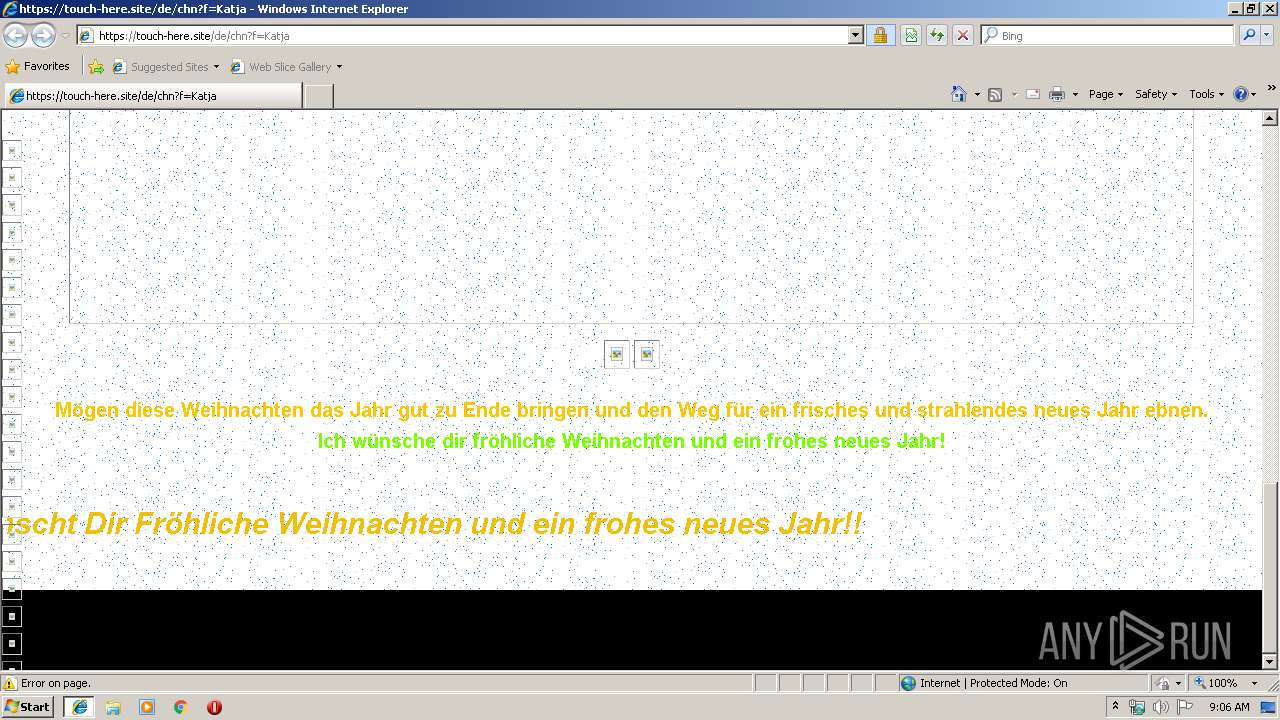Image resolution: width=1280 pixels, height=720 pixels.
Task: Open the Favorites star button
Action: click(x=37, y=66)
